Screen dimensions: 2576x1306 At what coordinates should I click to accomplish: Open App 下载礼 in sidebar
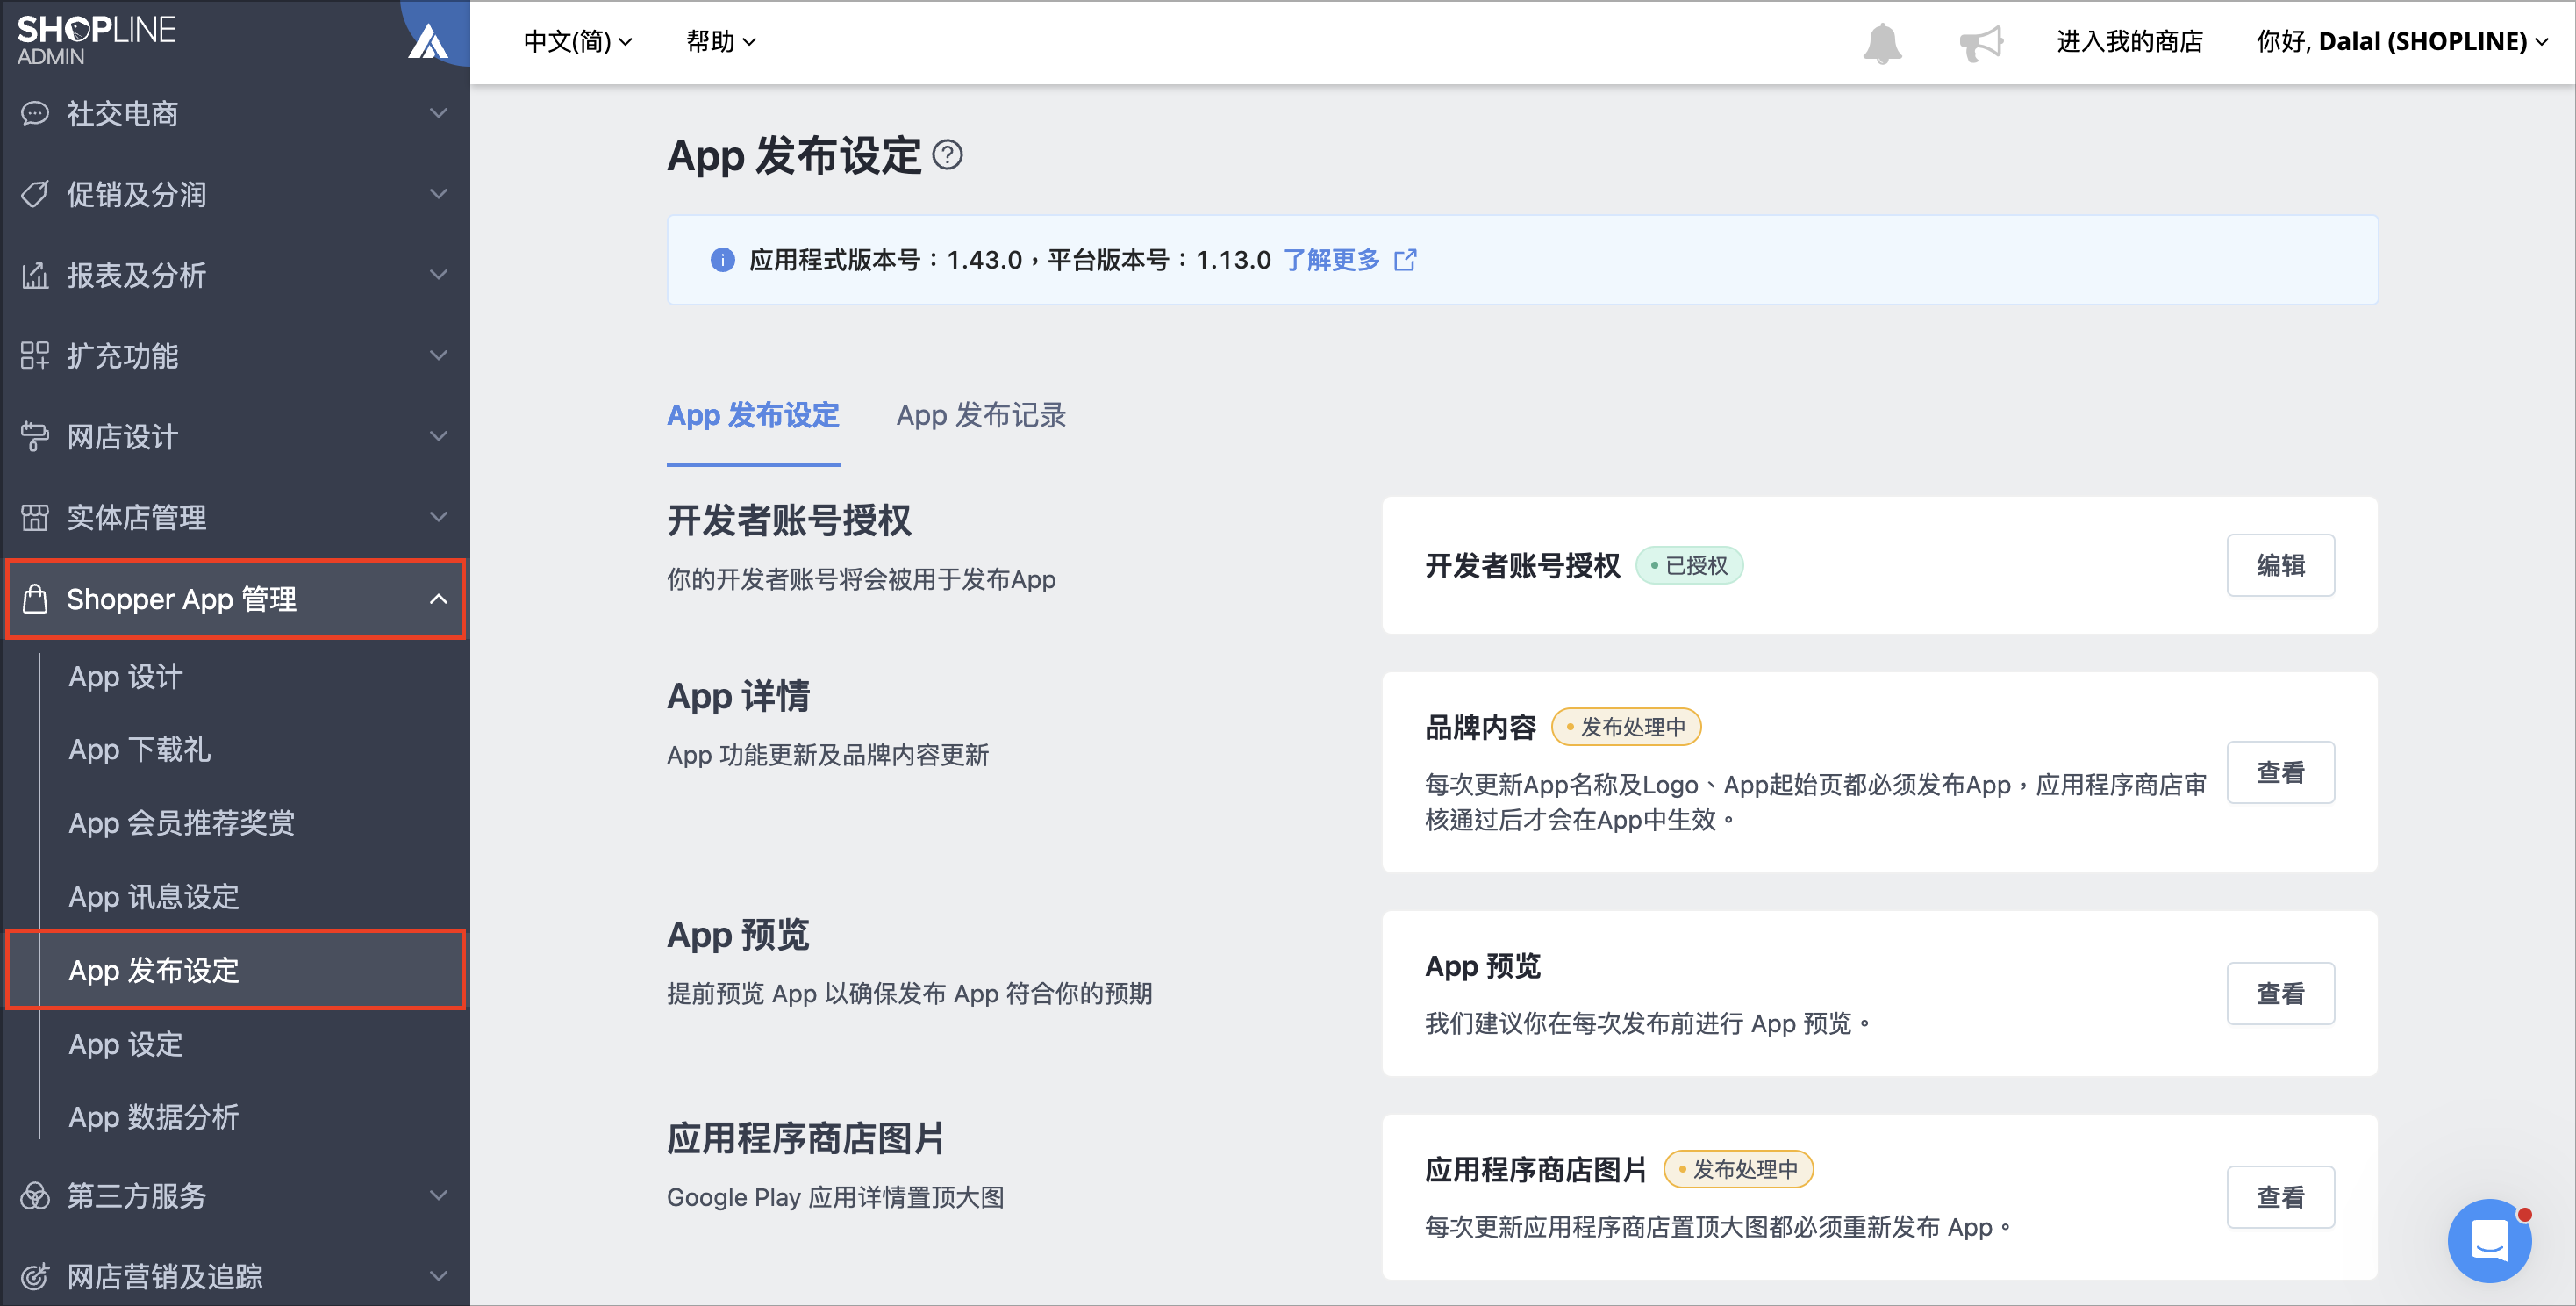[x=139, y=750]
